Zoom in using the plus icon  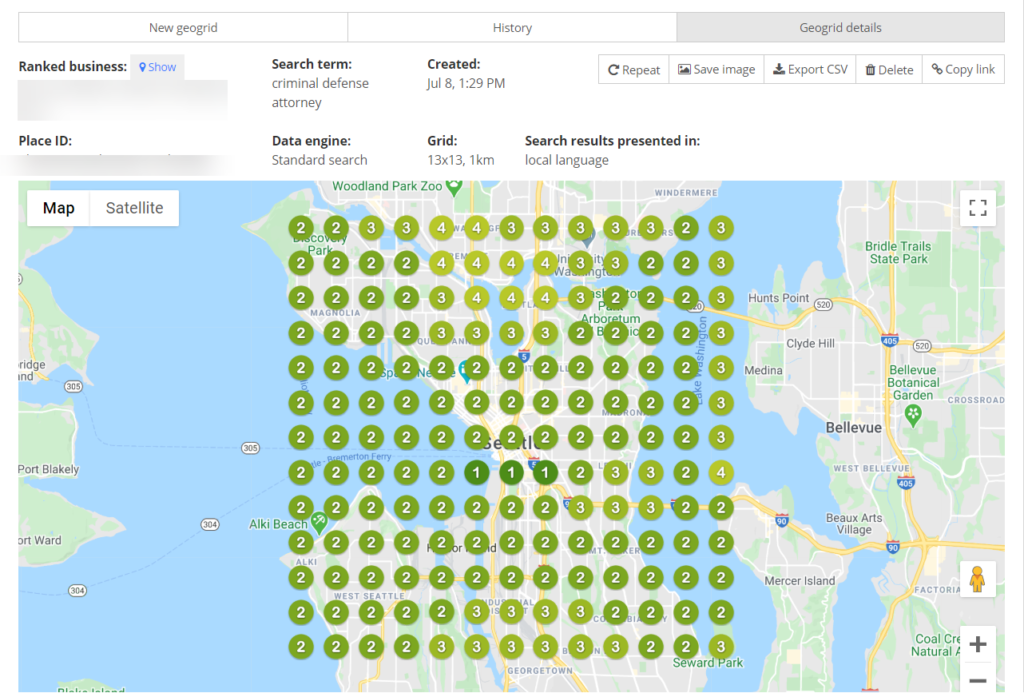(x=978, y=644)
